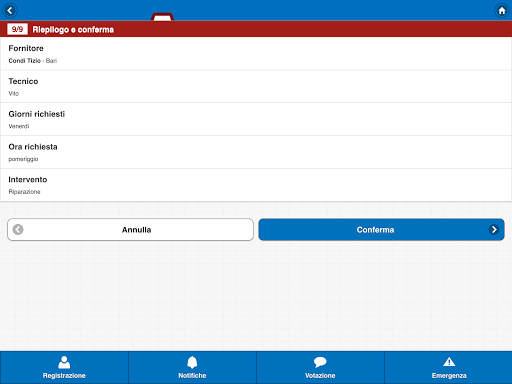Open the Emergenza warning triangle icon
The image size is (512, 384).
click(449, 362)
